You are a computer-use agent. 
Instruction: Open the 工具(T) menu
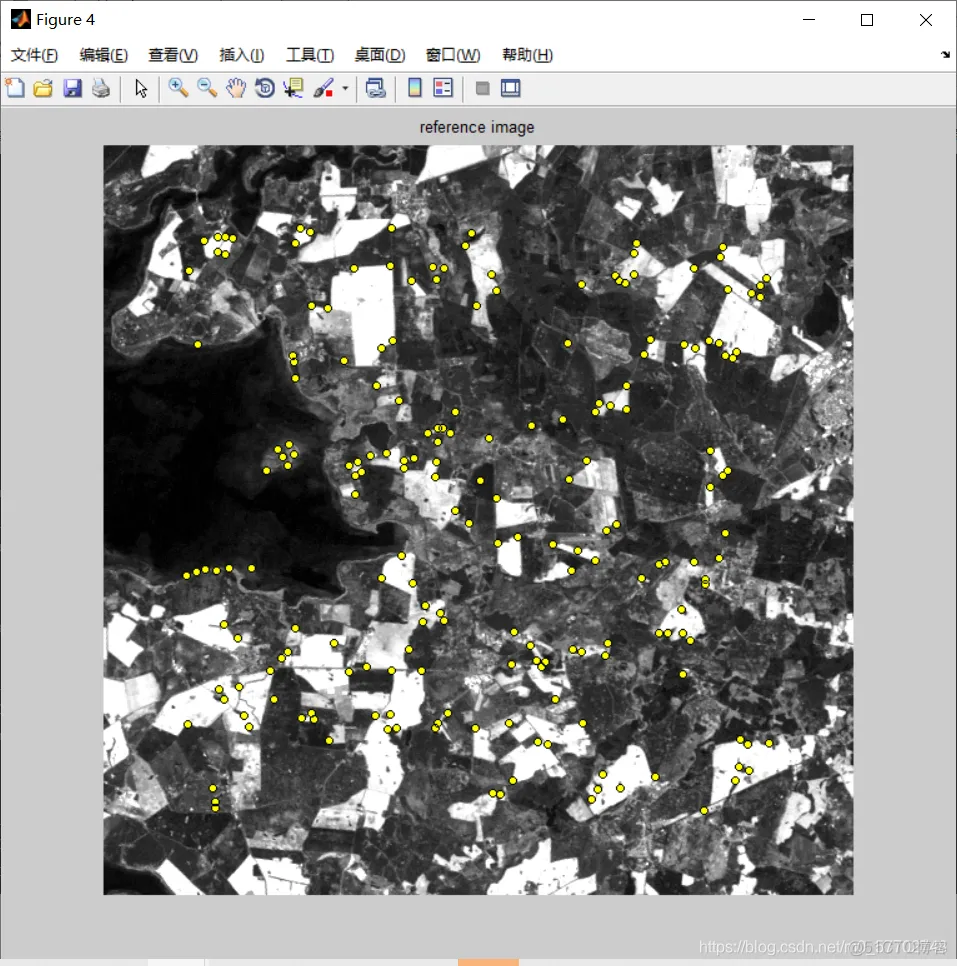310,55
